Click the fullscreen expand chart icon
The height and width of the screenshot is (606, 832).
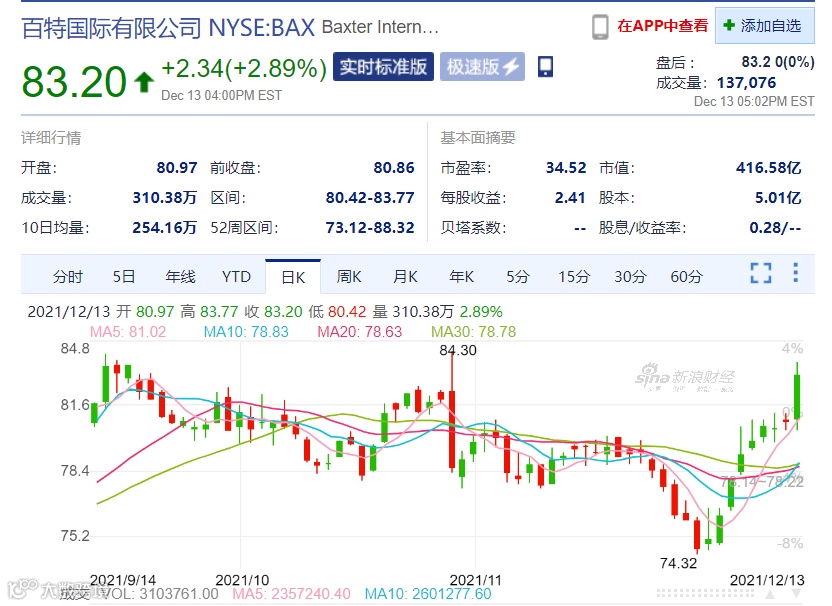click(x=761, y=273)
